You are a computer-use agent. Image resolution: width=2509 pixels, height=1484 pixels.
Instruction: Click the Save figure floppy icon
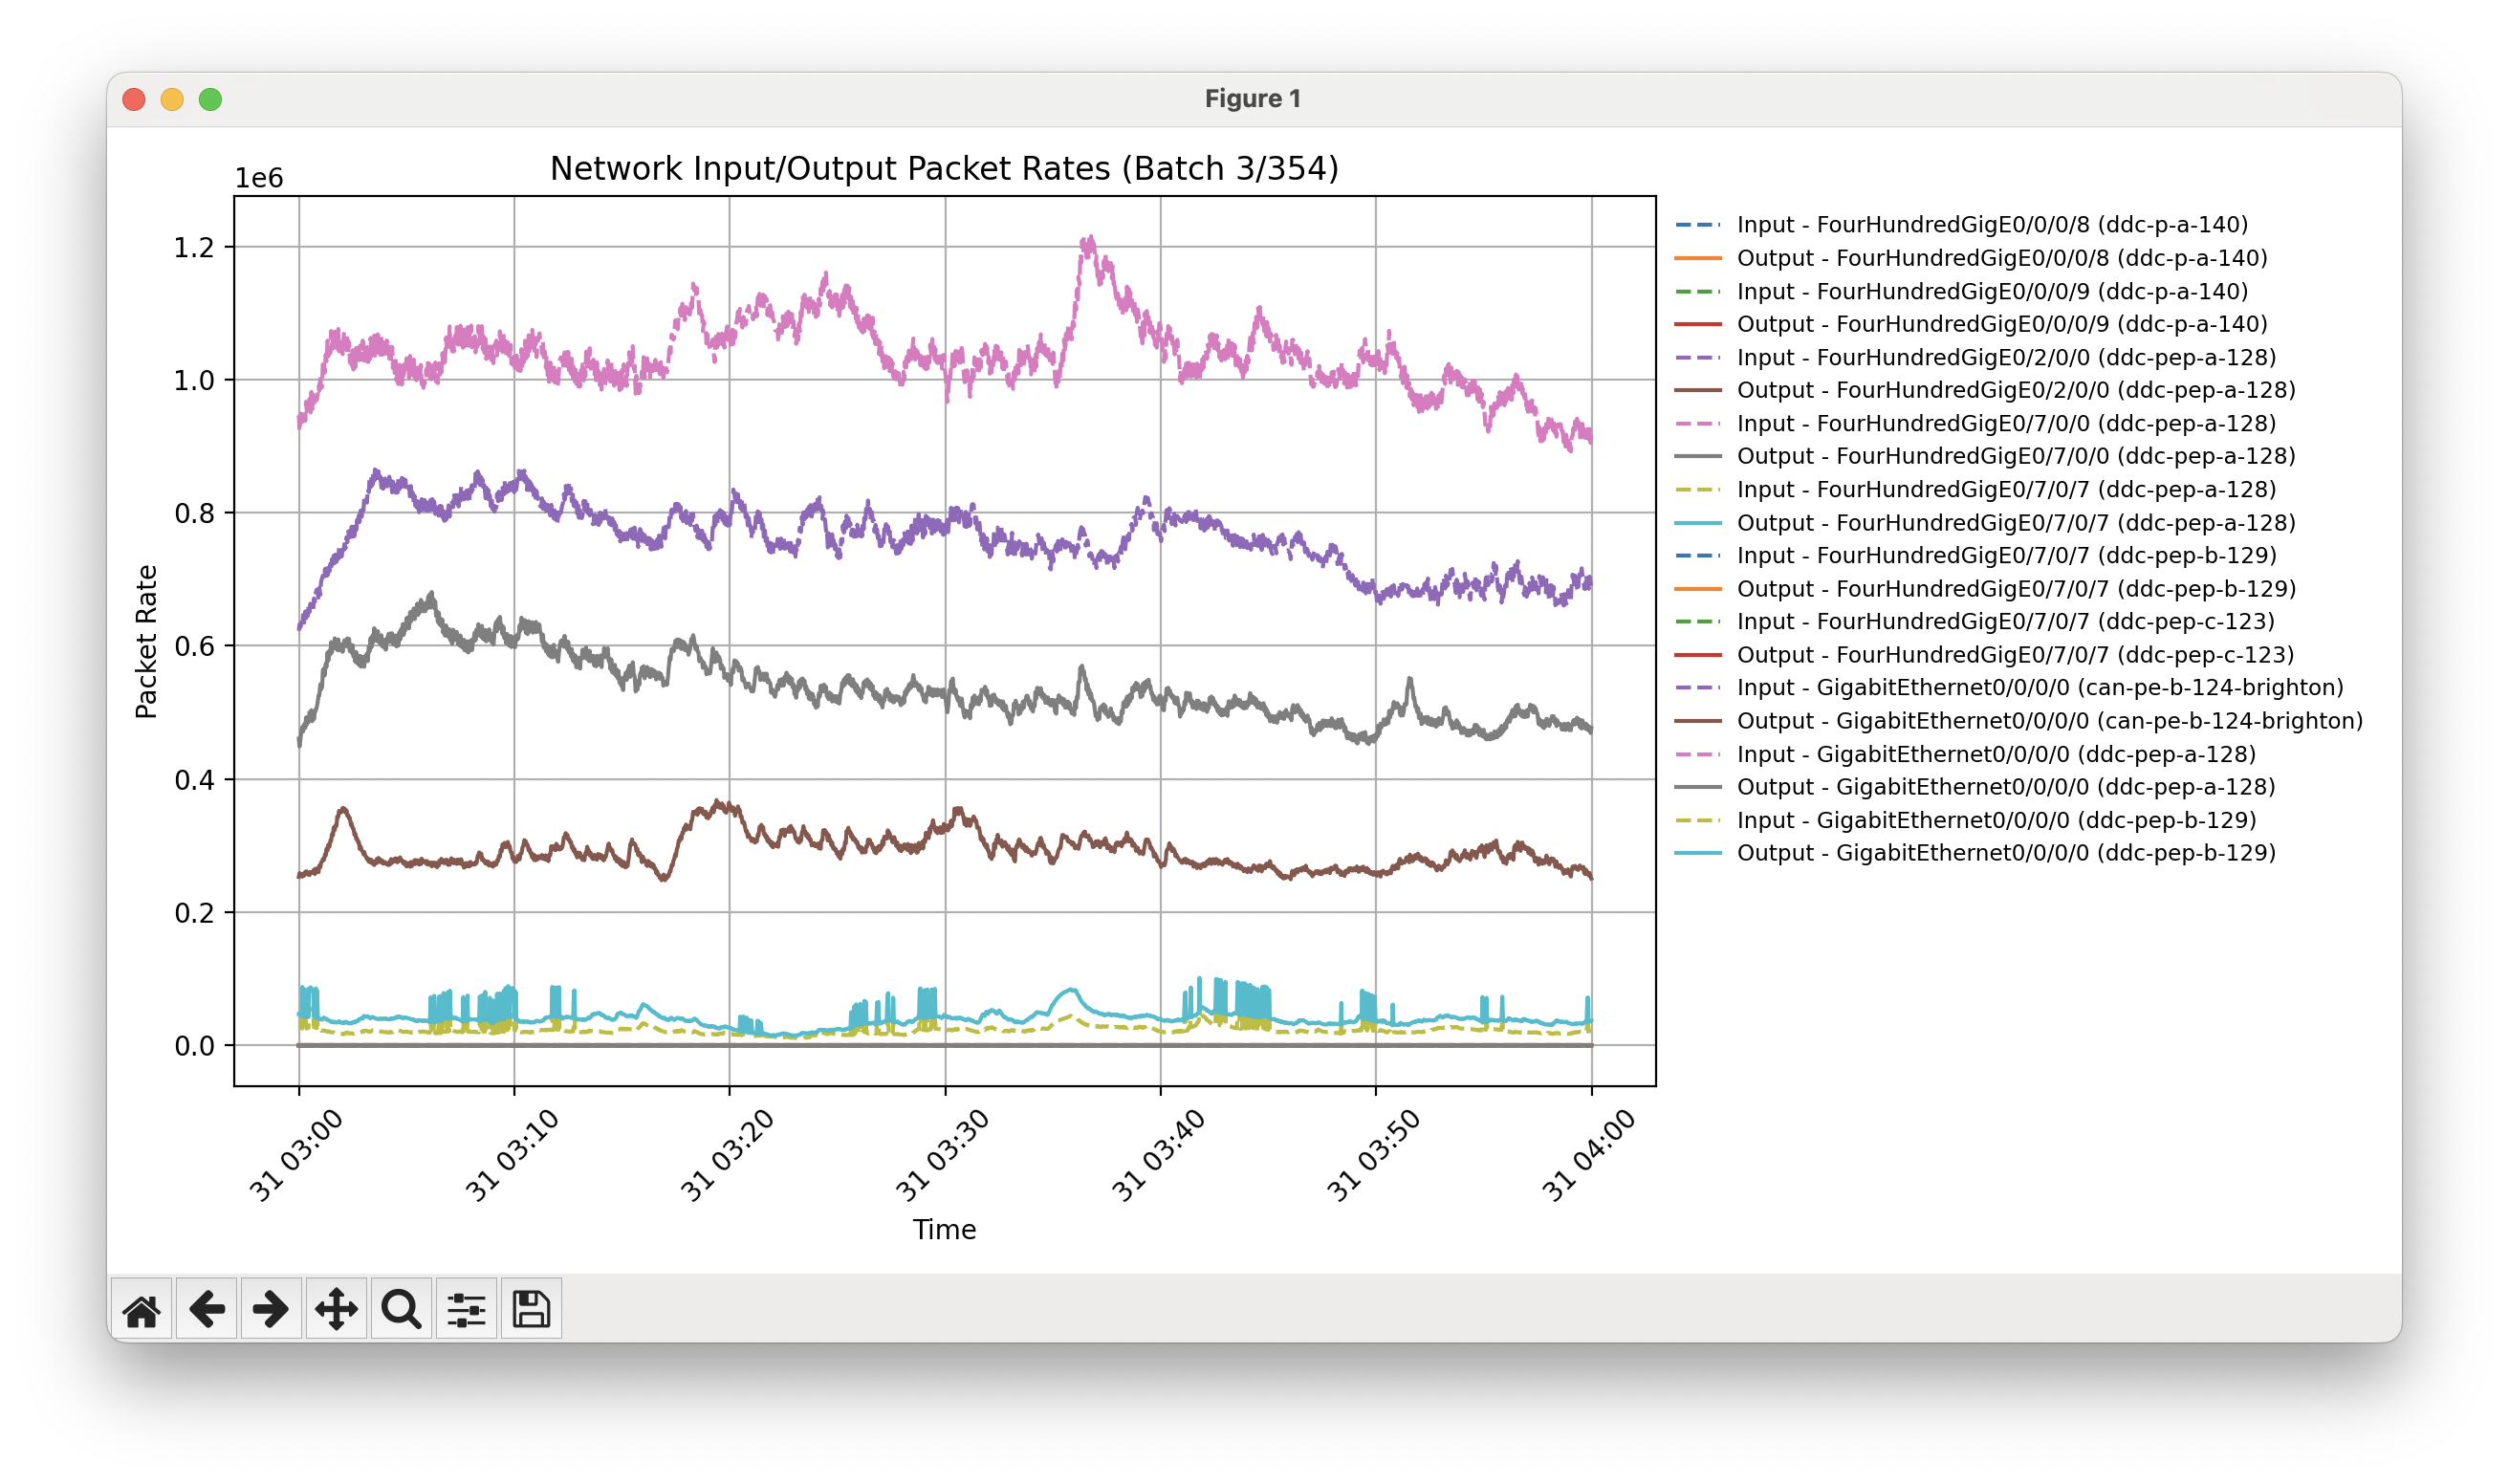[531, 1308]
